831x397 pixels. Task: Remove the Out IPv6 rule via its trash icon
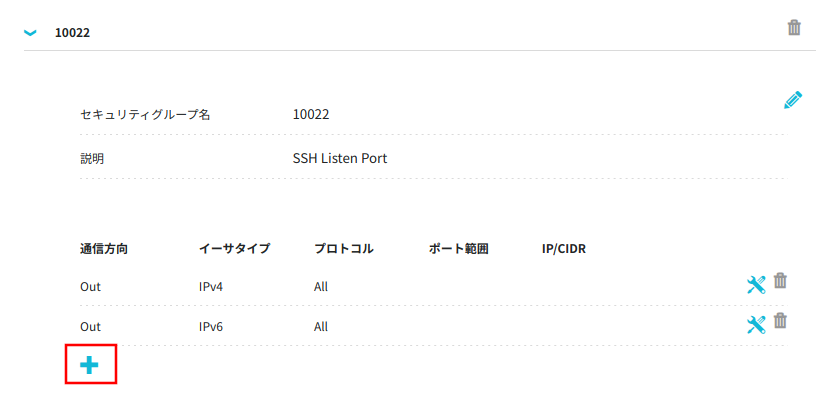click(780, 321)
